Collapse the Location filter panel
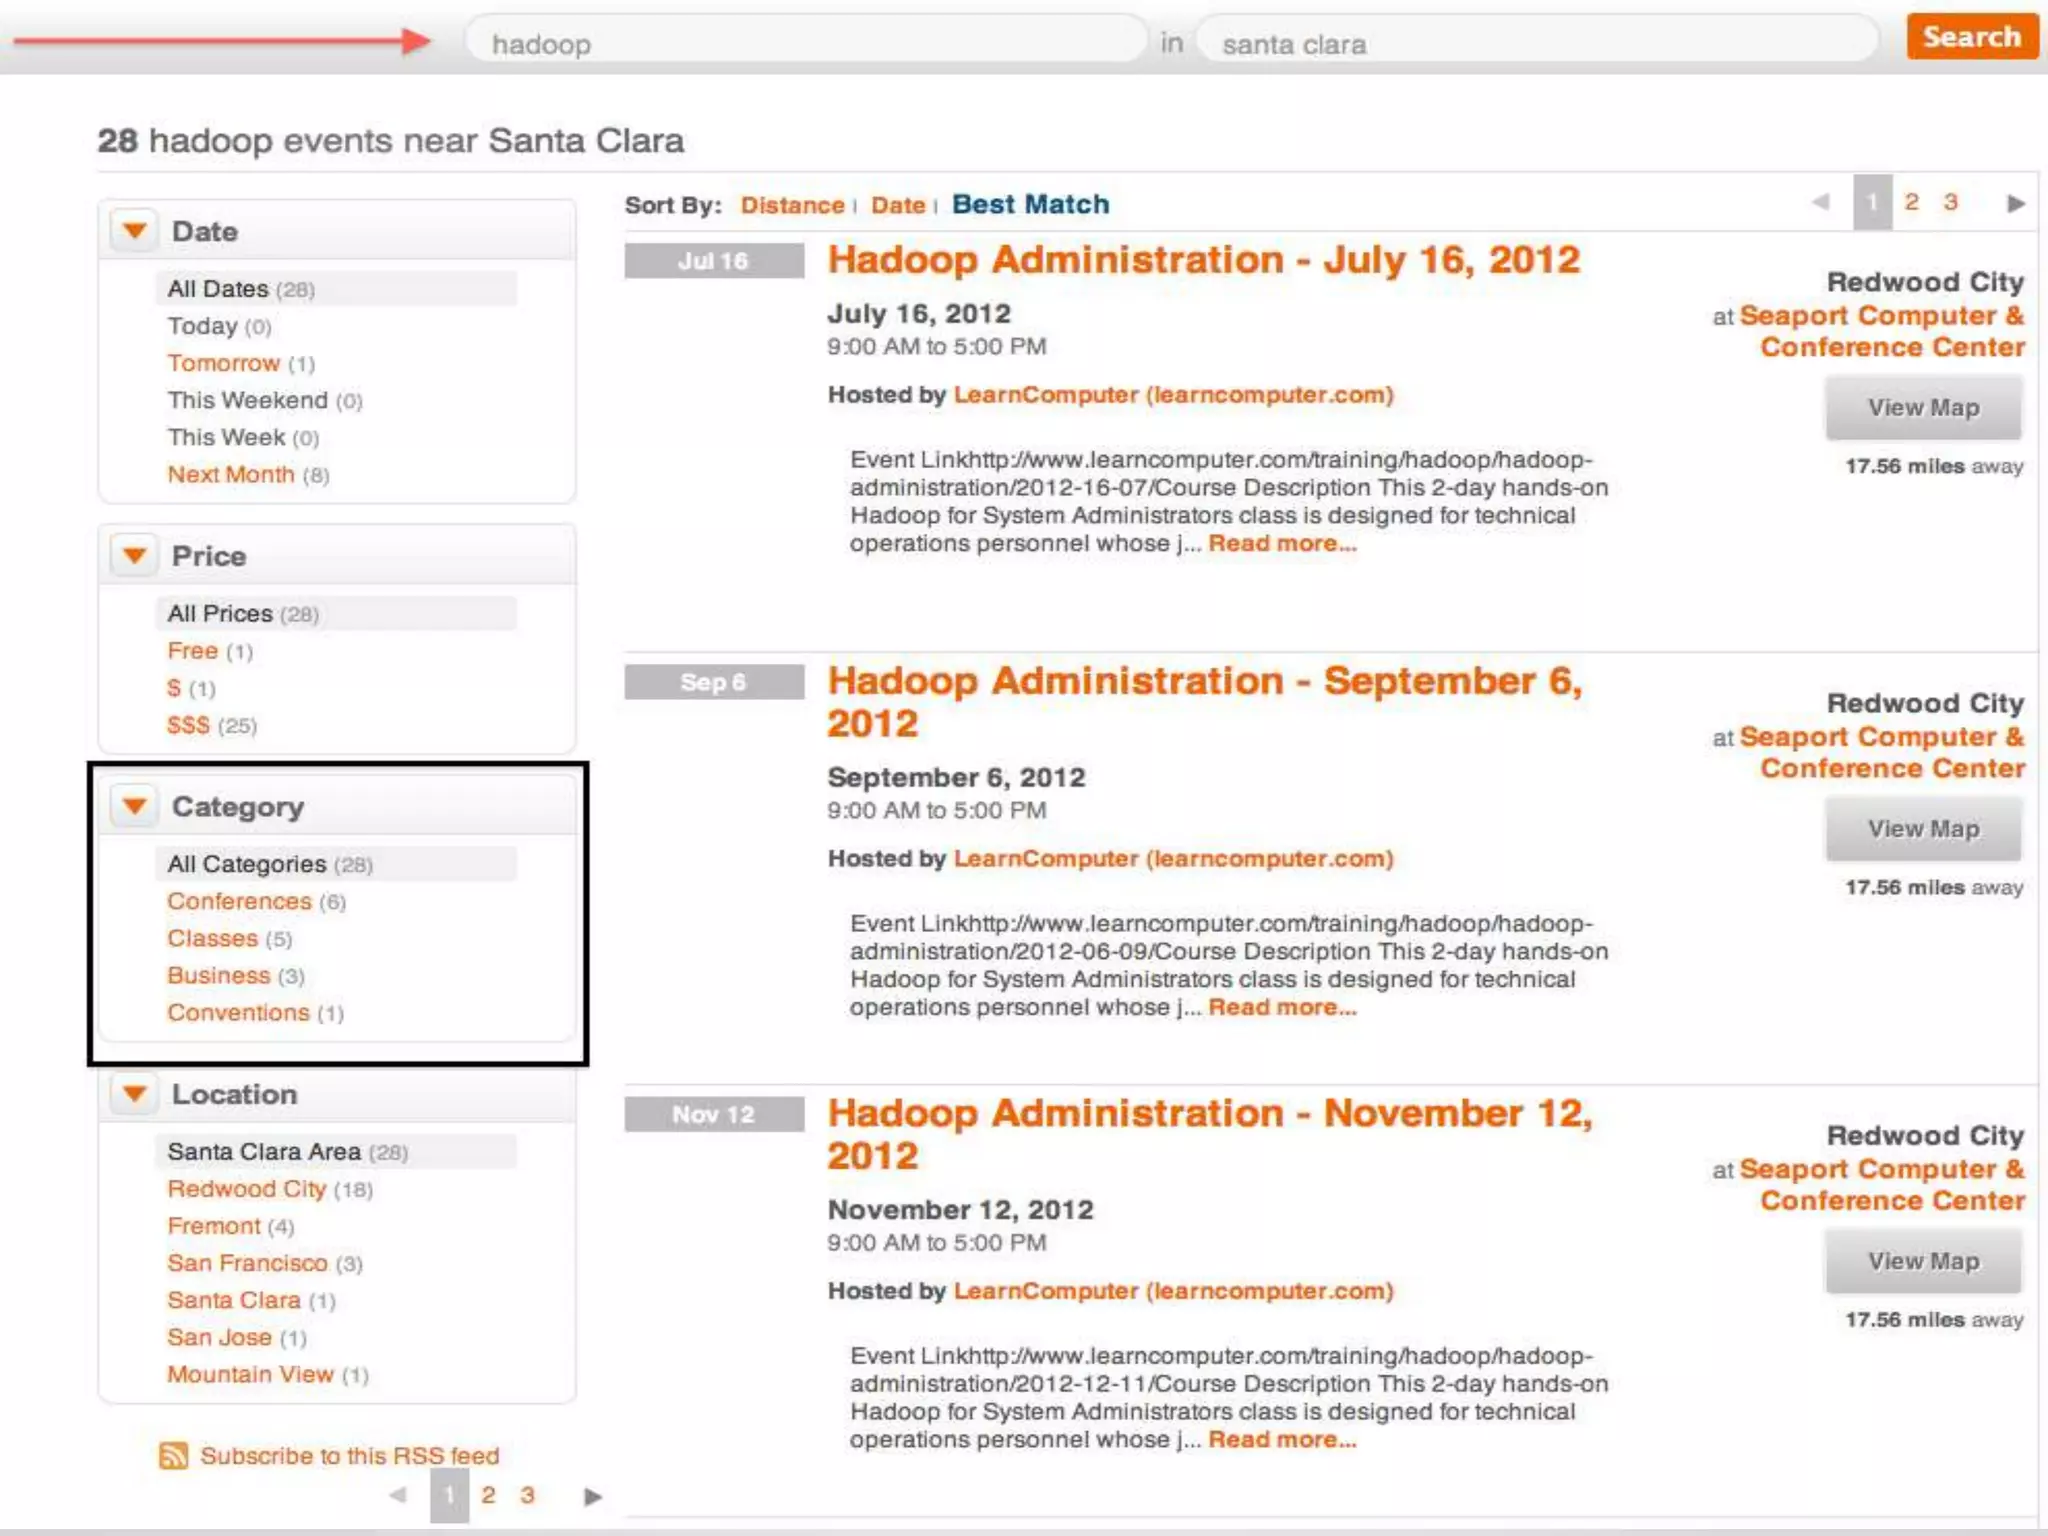Image resolution: width=2048 pixels, height=1536 pixels. 135,1093
